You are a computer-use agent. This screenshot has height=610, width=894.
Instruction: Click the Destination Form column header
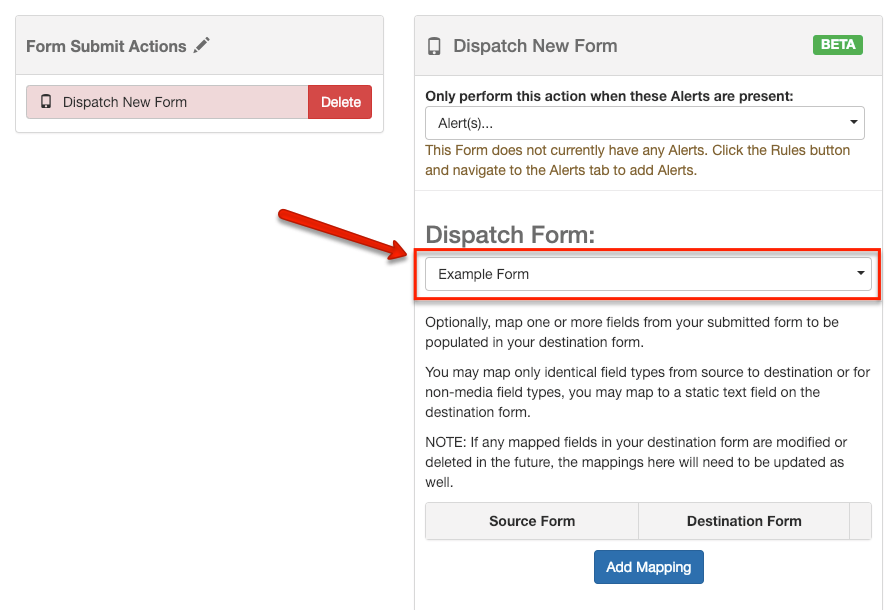tap(743, 521)
